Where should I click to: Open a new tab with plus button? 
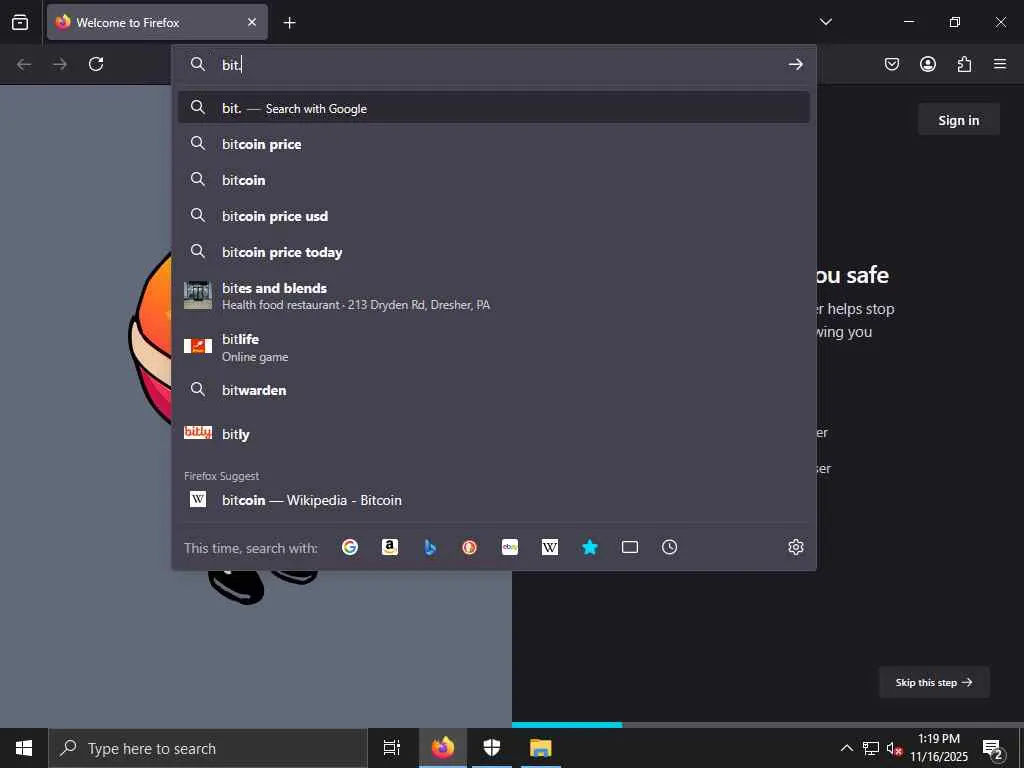pos(289,23)
